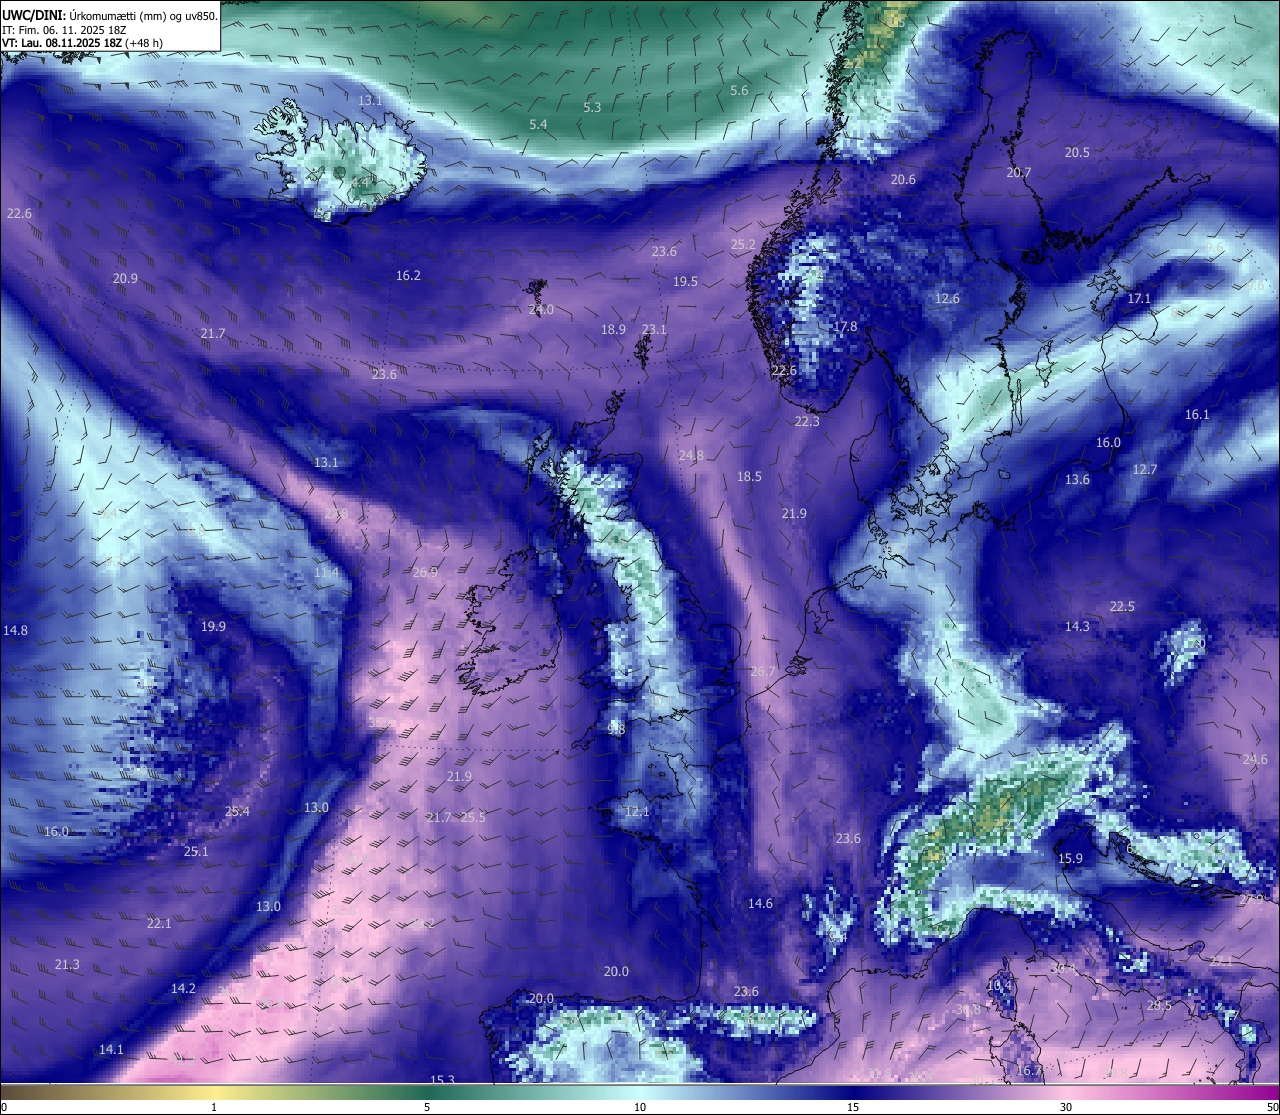Select the 16.2 map value
This screenshot has height=1115, width=1280.
coord(408,276)
